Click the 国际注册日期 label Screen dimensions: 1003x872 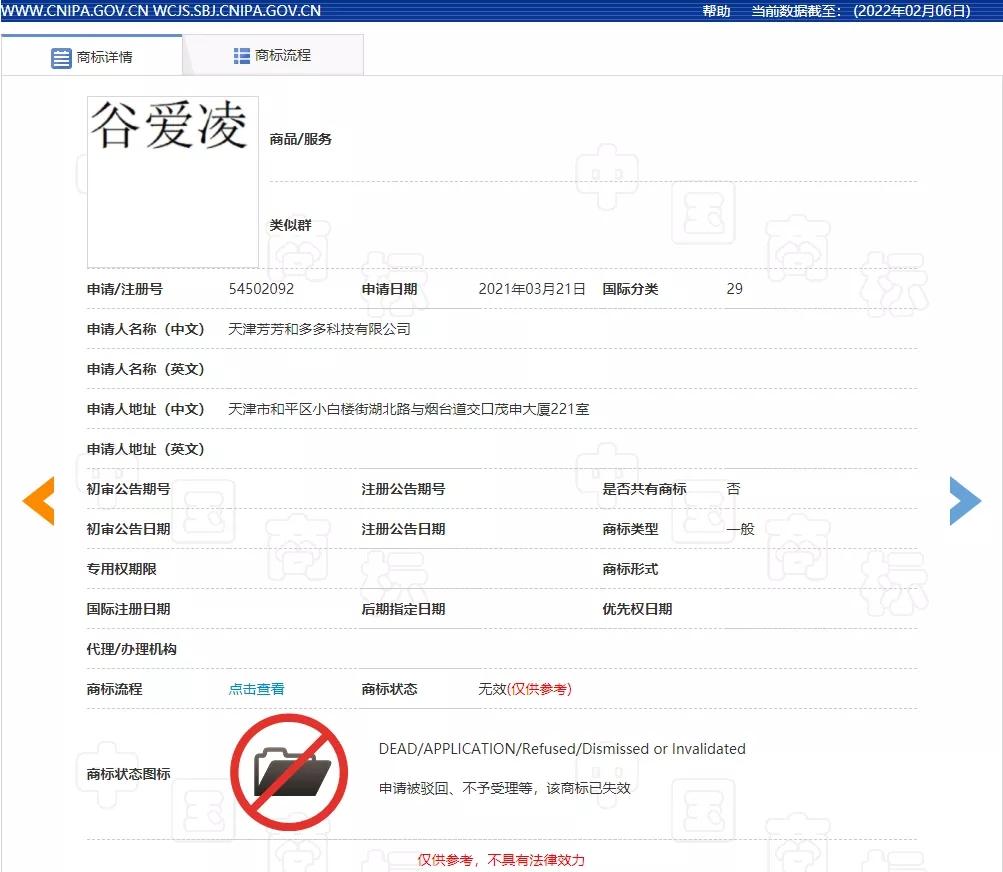tap(129, 609)
